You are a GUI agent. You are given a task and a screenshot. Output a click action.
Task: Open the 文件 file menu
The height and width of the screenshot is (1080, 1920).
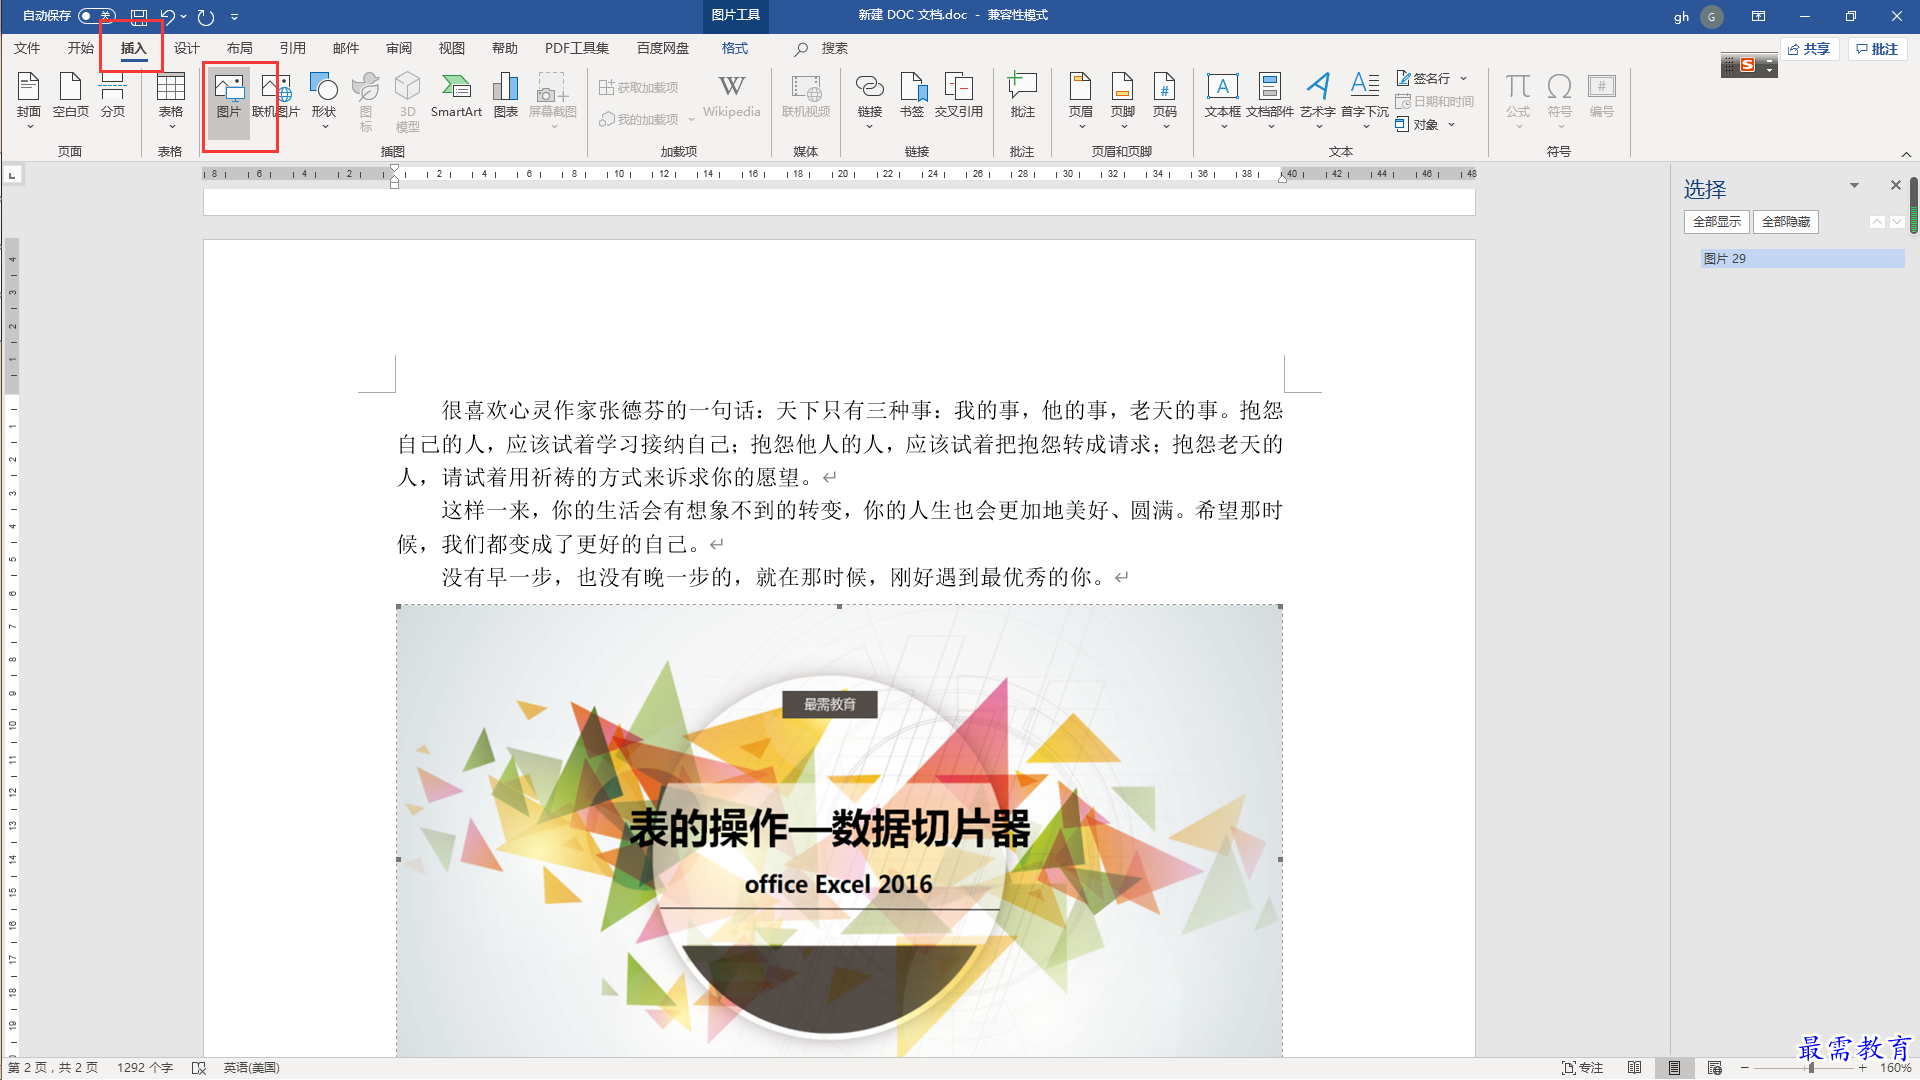27,48
